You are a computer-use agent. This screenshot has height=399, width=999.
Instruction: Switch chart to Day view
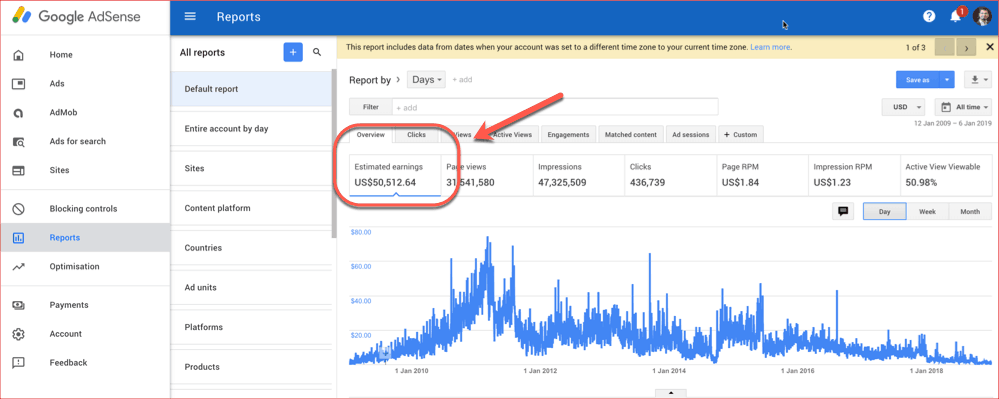(x=884, y=212)
